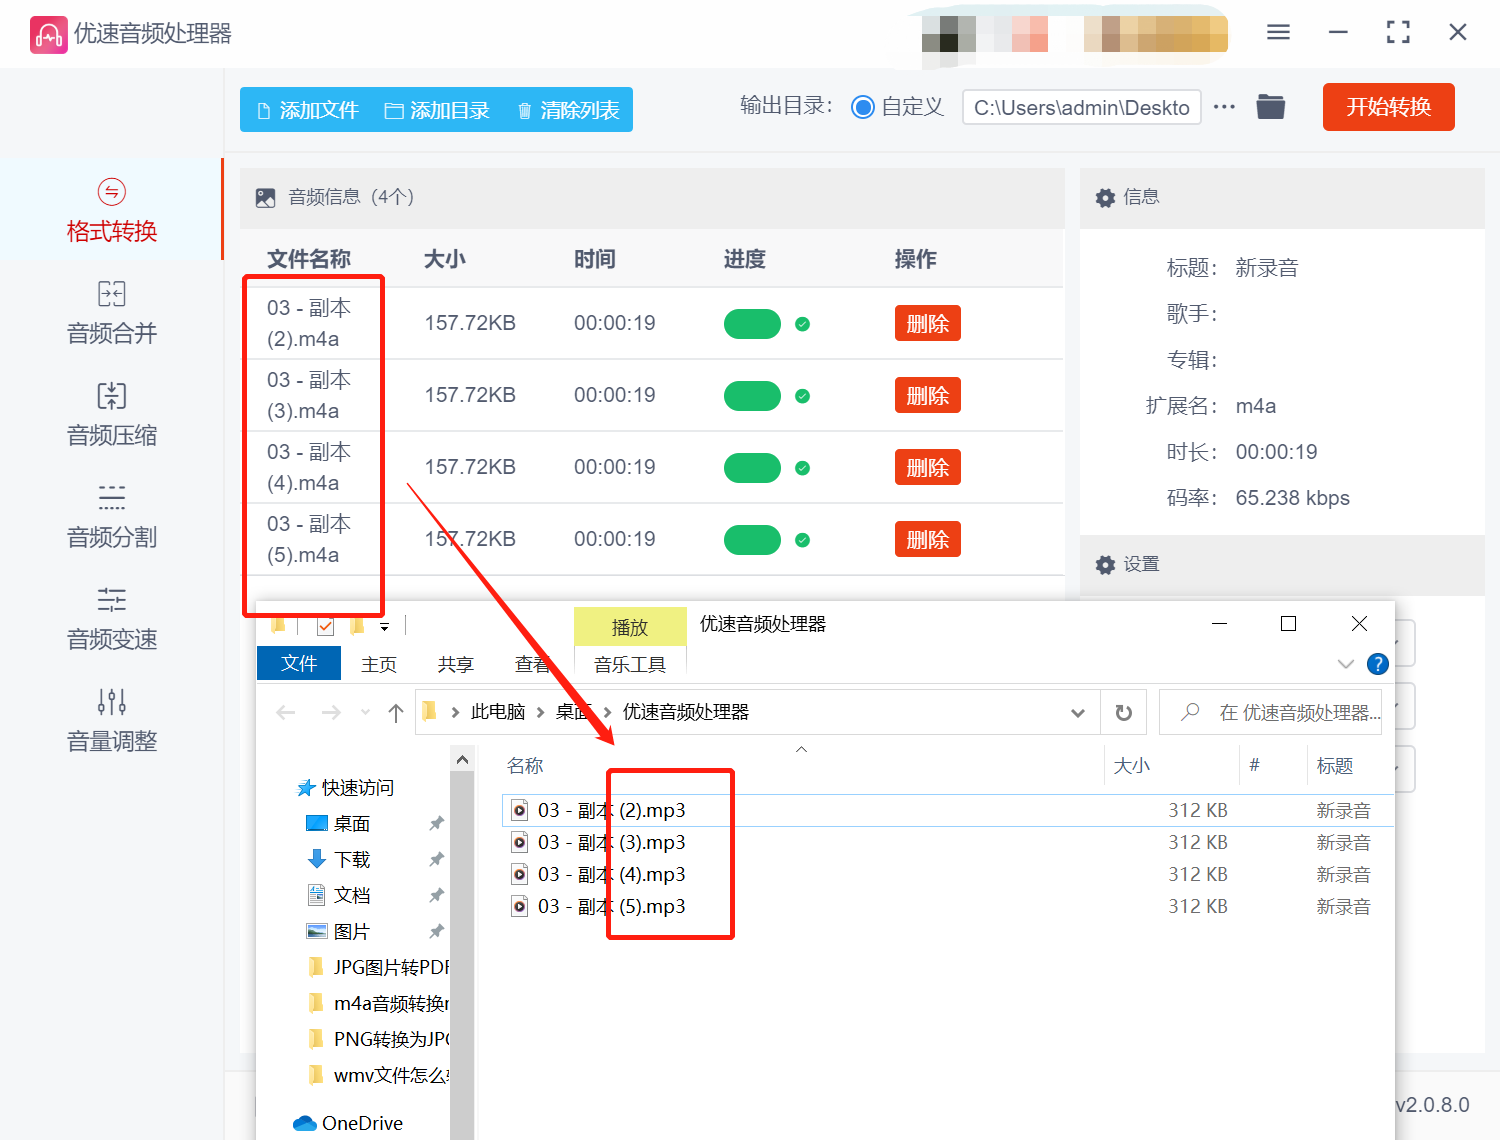
Task: Collapse the Explorer ribbon with the chevron arrow
Action: tap(1345, 663)
